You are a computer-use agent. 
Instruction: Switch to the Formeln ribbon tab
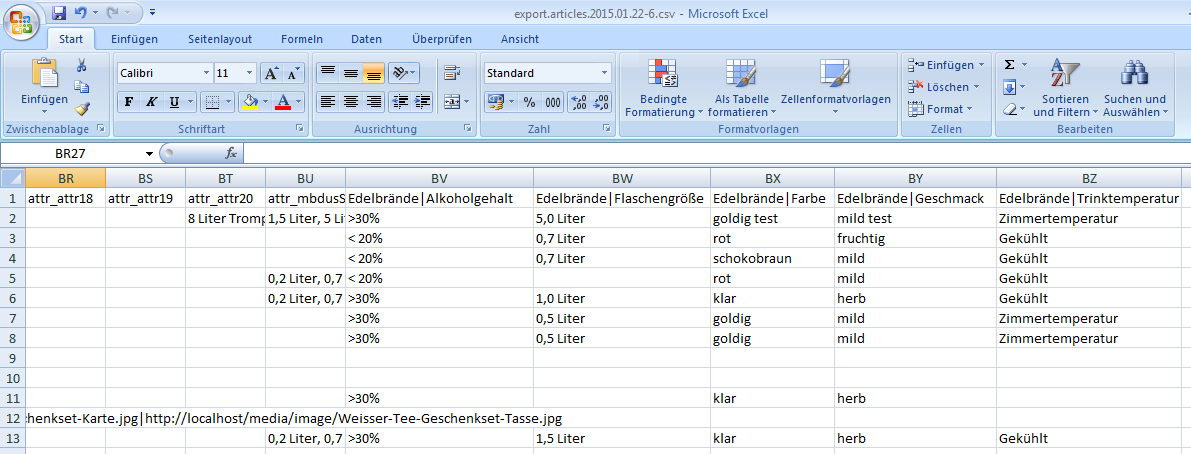[x=301, y=39]
